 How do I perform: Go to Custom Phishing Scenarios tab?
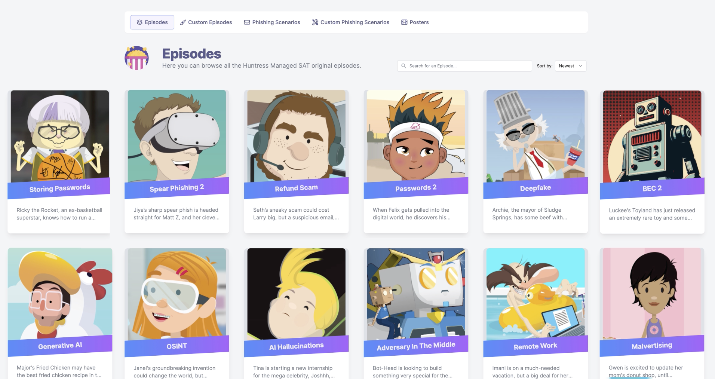(350, 22)
